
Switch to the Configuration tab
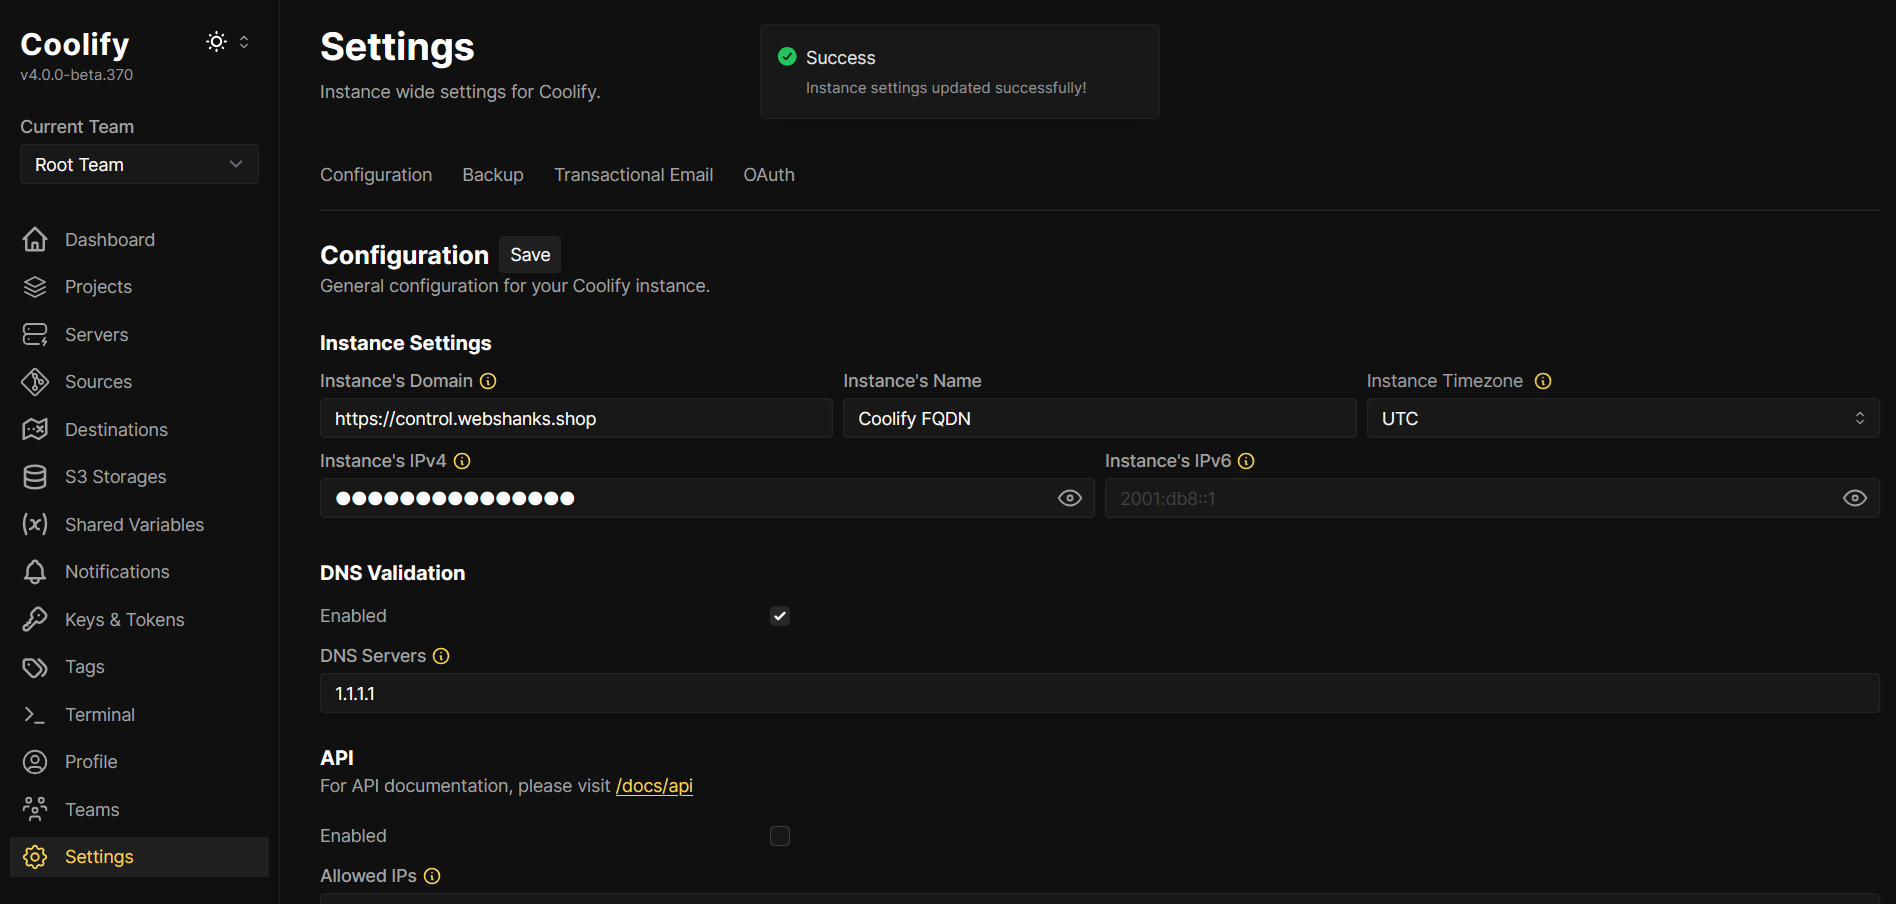(x=376, y=175)
